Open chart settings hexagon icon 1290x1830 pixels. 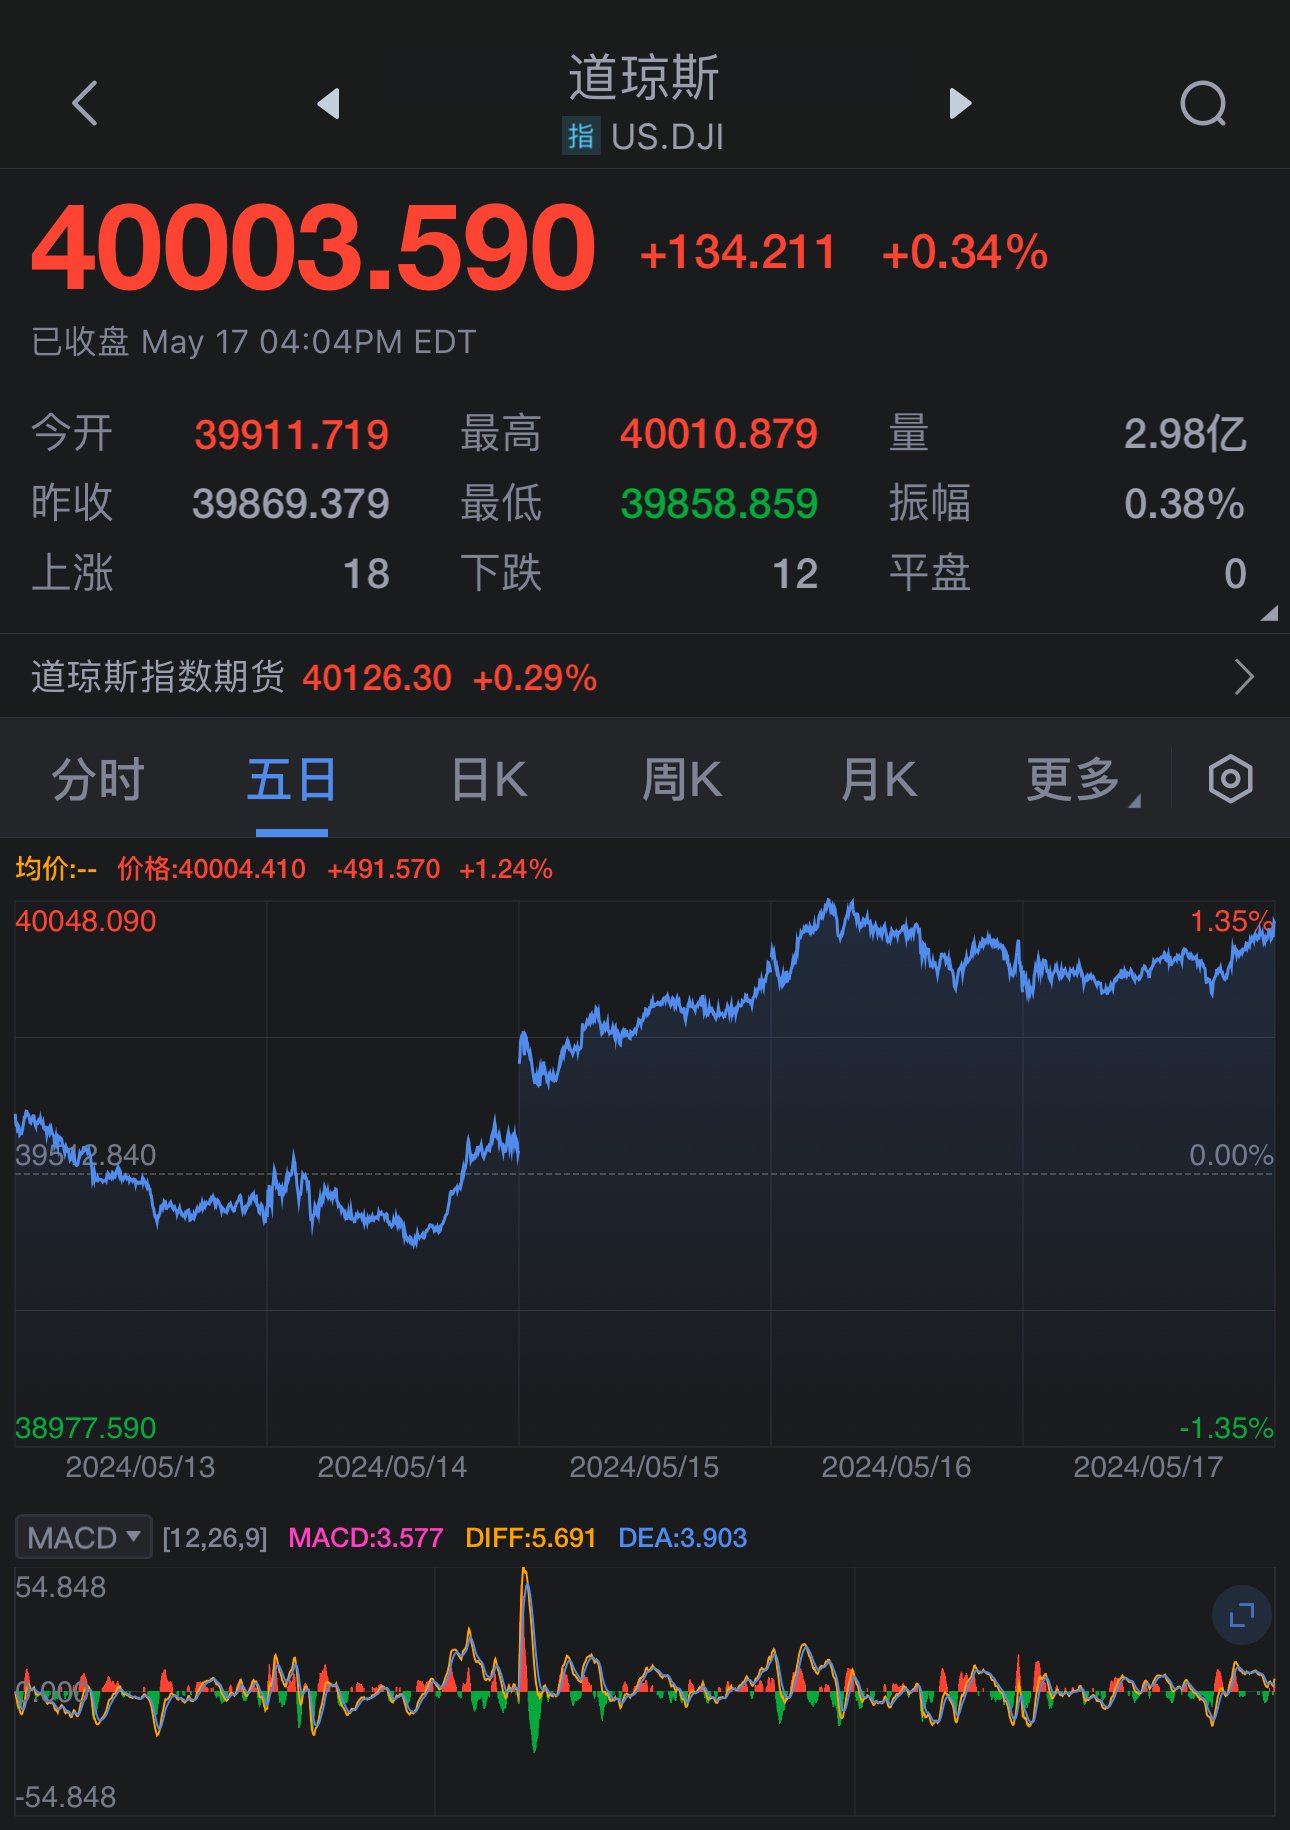coord(1230,779)
